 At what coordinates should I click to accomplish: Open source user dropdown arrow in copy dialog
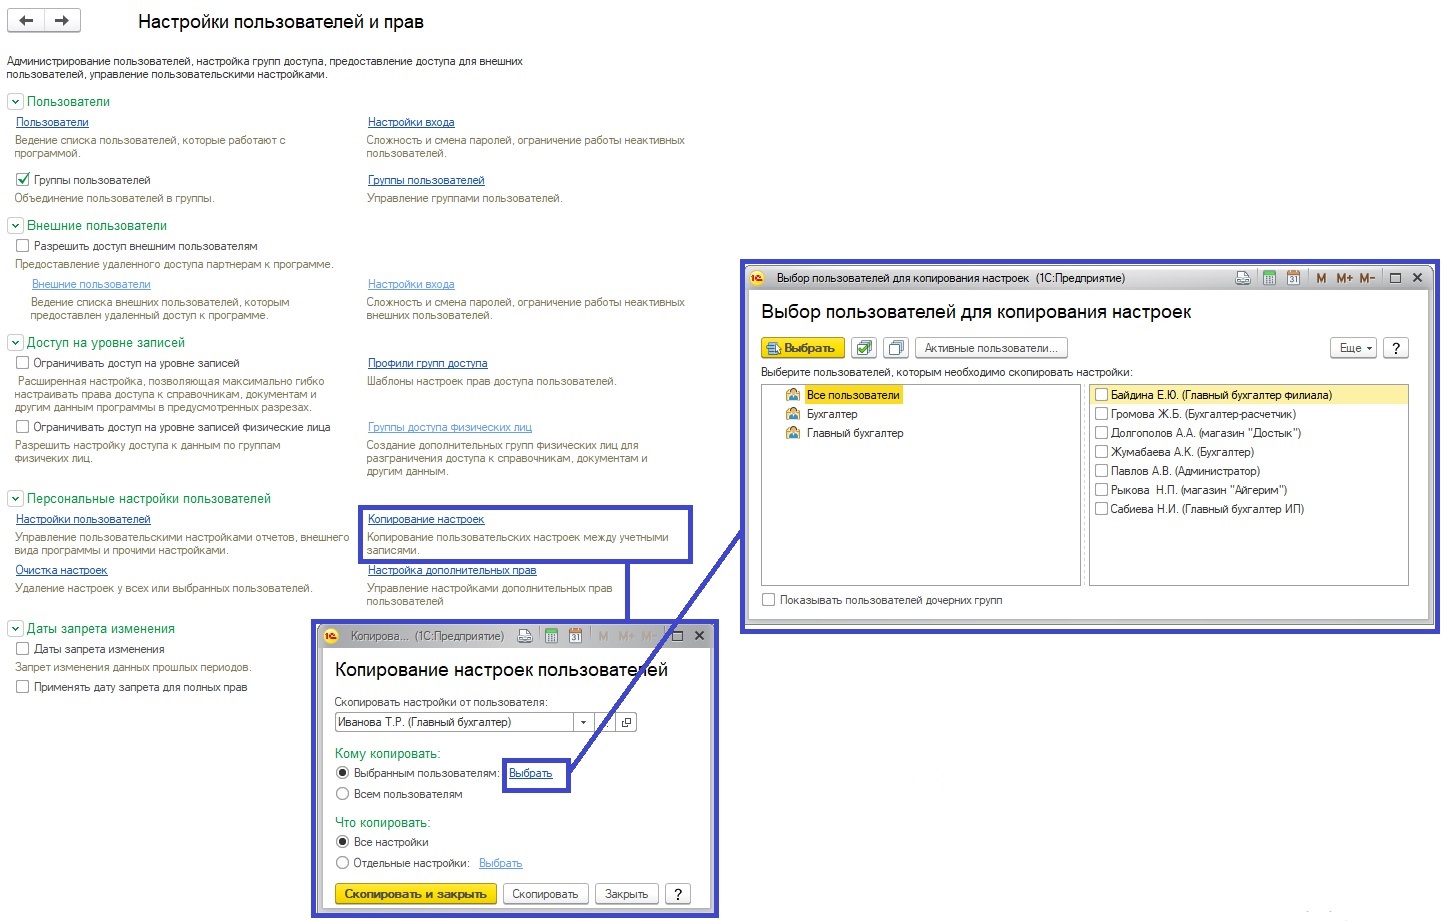coord(583,722)
